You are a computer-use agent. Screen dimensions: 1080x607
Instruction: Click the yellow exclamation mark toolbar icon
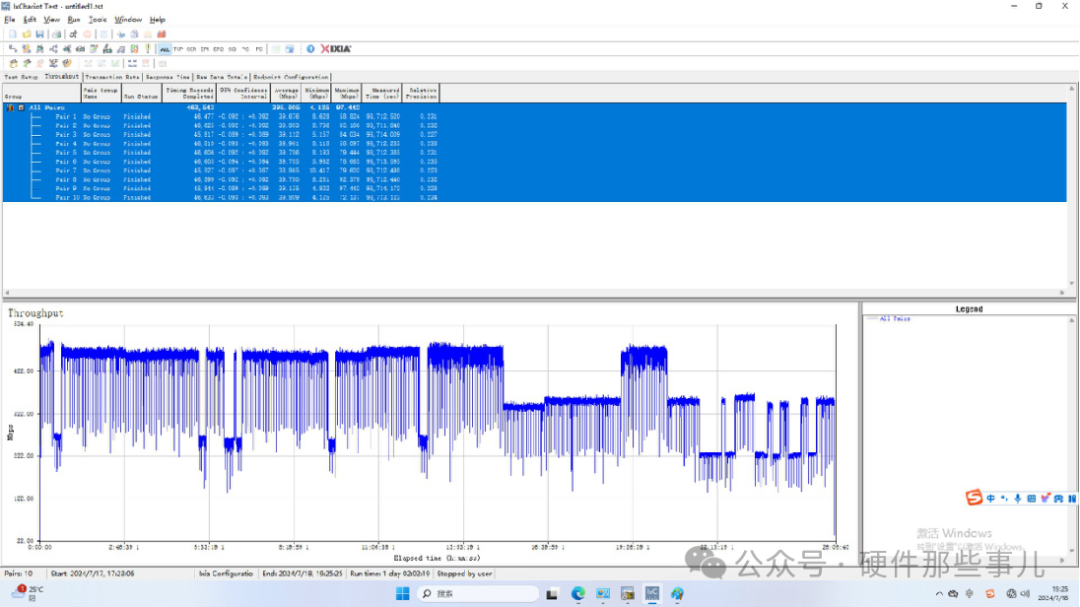tap(148, 48)
